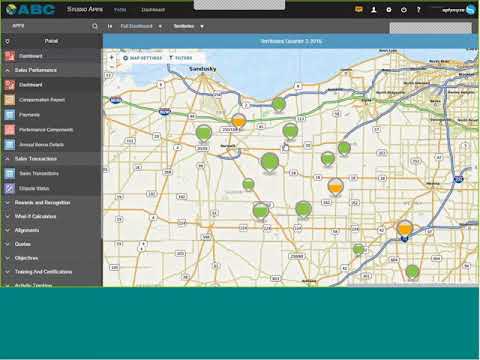Click the search magnifier beside the apps field
480x360 pixels.
point(95,26)
